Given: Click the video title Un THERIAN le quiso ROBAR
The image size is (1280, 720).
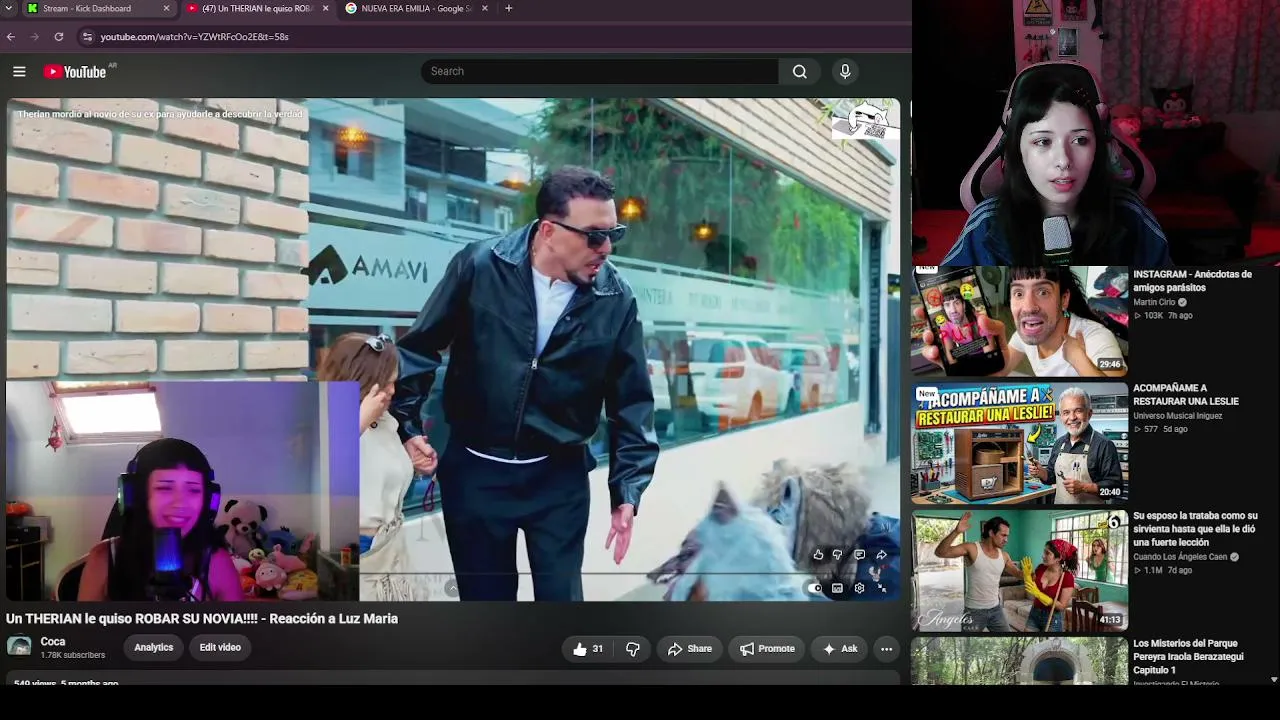Looking at the screenshot, I should 202,619.
